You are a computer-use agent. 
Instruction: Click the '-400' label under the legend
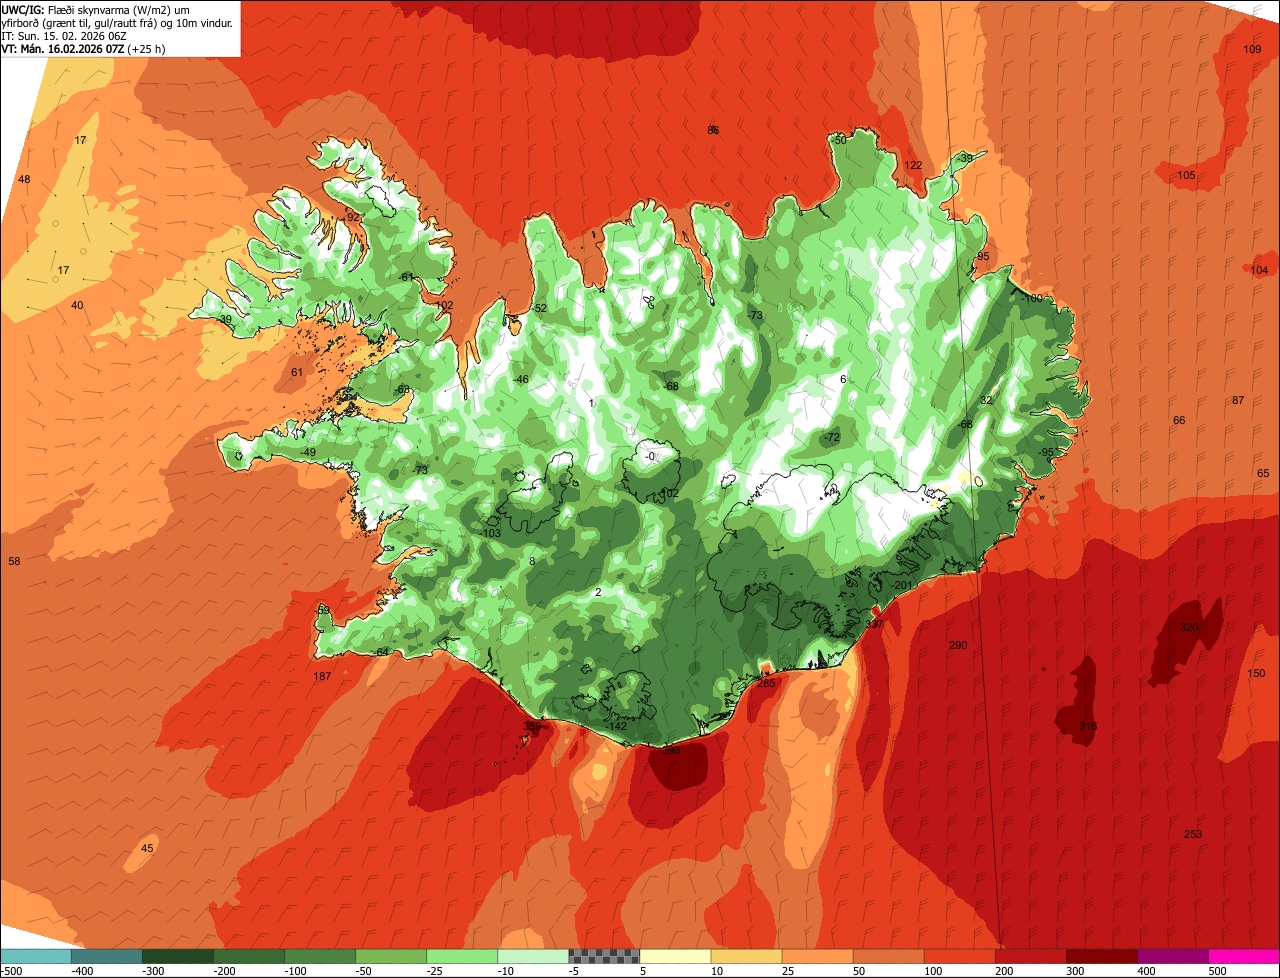tap(84, 970)
